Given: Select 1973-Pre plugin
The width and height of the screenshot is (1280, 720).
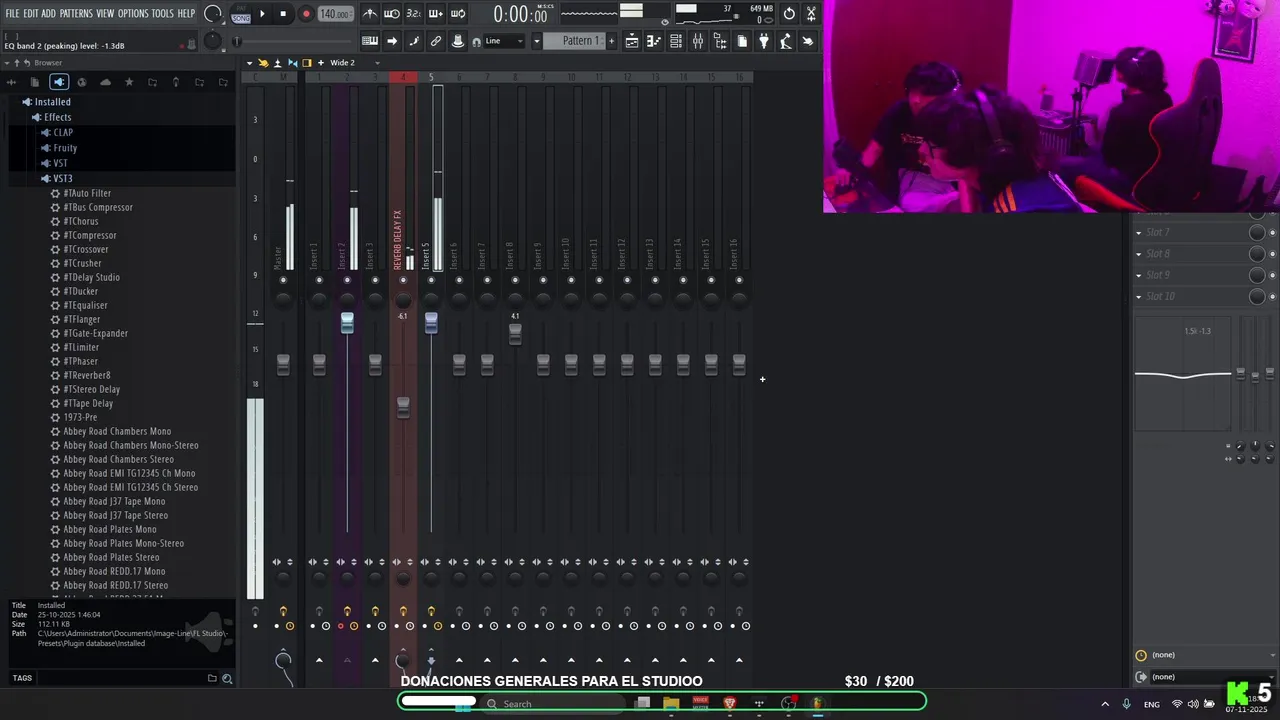Looking at the screenshot, I should click(x=80, y=417).
